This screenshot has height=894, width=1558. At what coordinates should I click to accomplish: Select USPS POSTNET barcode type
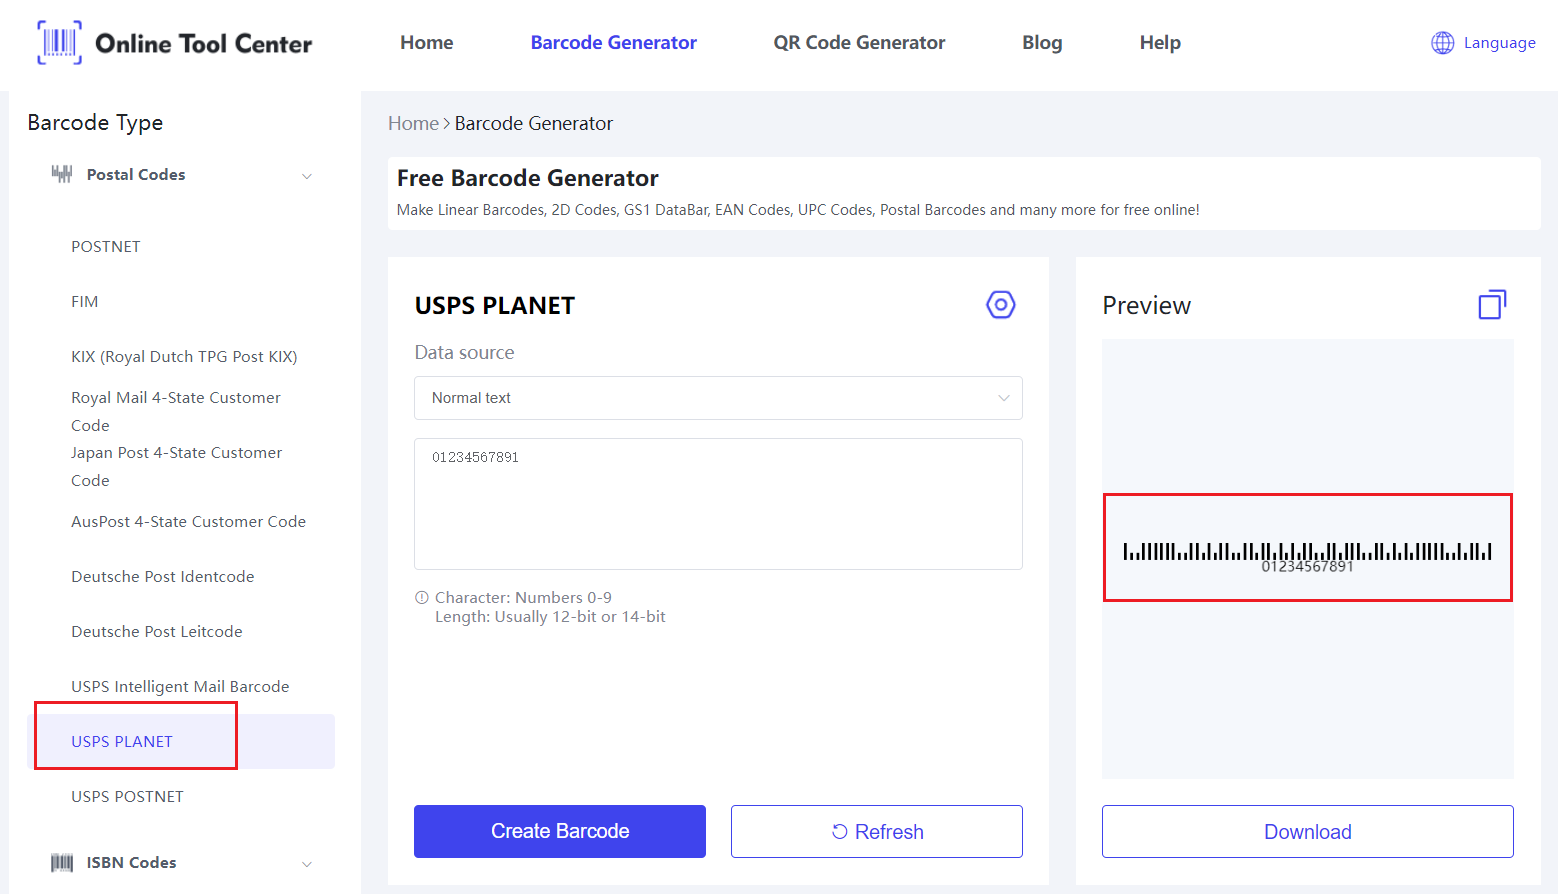click(127, 797)
